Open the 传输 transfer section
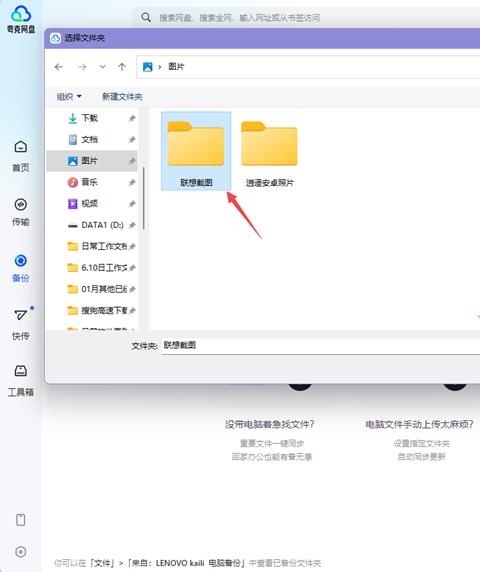Viewport: 480px width, 572px height. [x=21, y=212]
